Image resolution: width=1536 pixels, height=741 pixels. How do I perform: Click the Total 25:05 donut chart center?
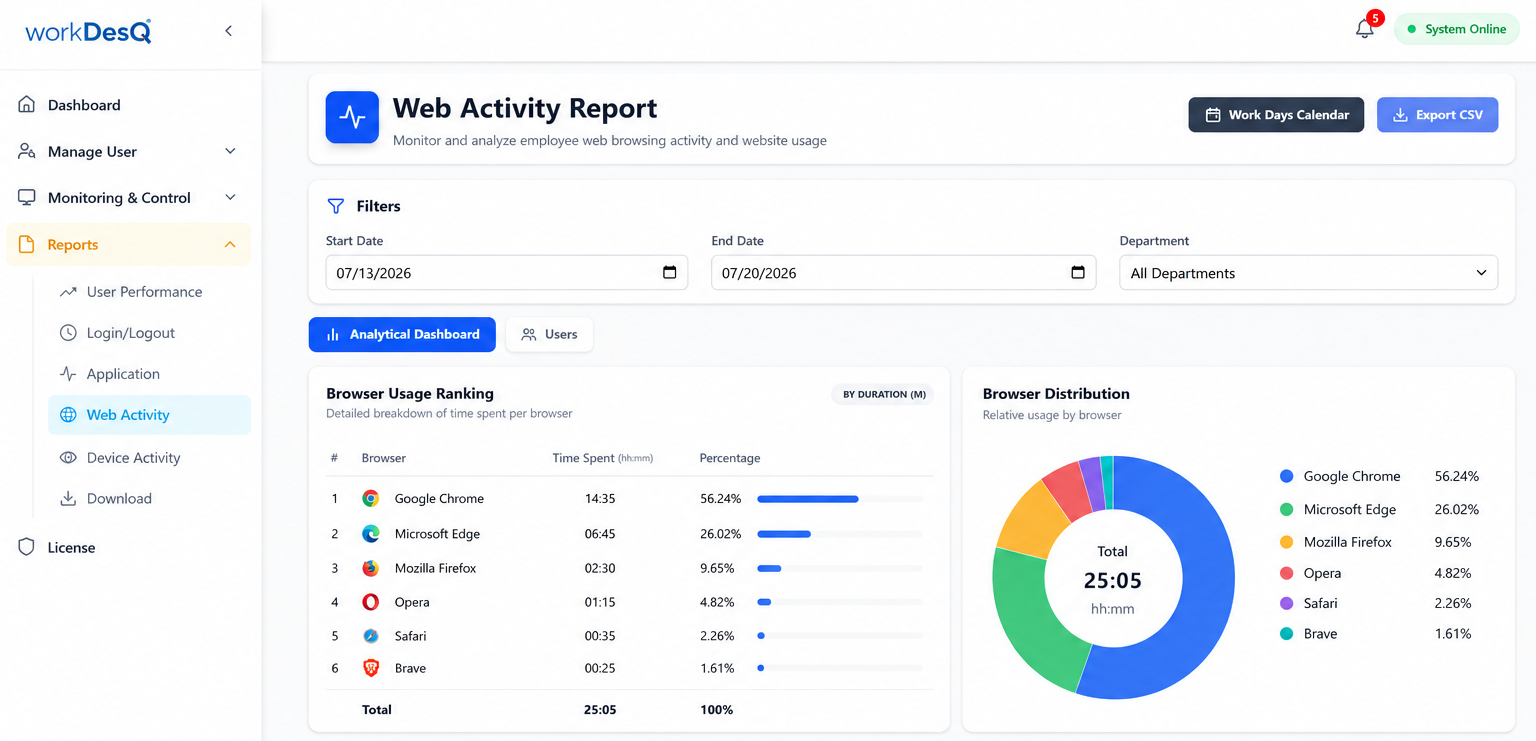coord(1113,579)
